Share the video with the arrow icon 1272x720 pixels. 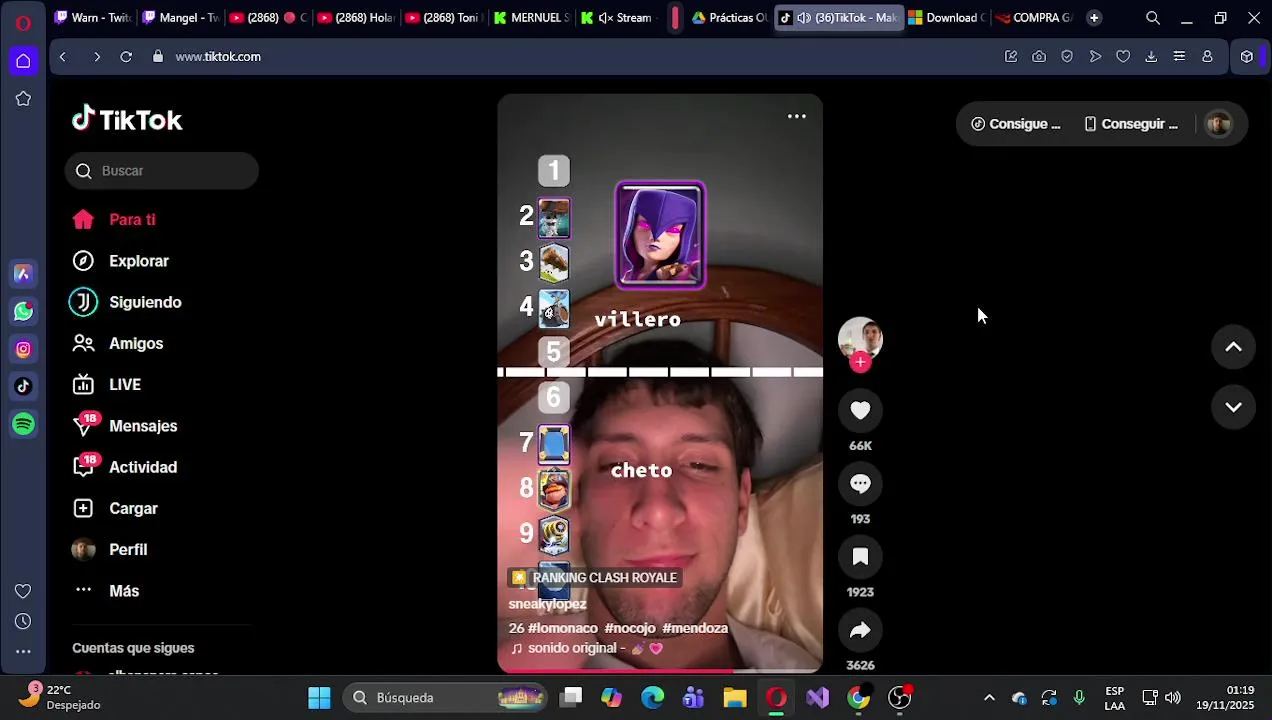(x=860, y=630)
